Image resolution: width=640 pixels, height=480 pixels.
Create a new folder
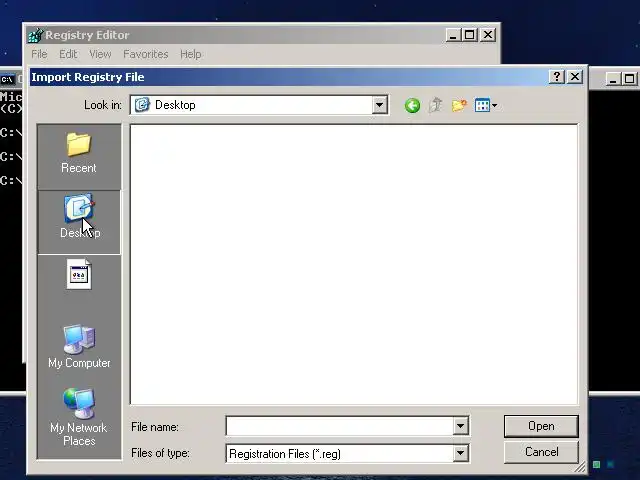pyautogui.click(x=459, y=106)
